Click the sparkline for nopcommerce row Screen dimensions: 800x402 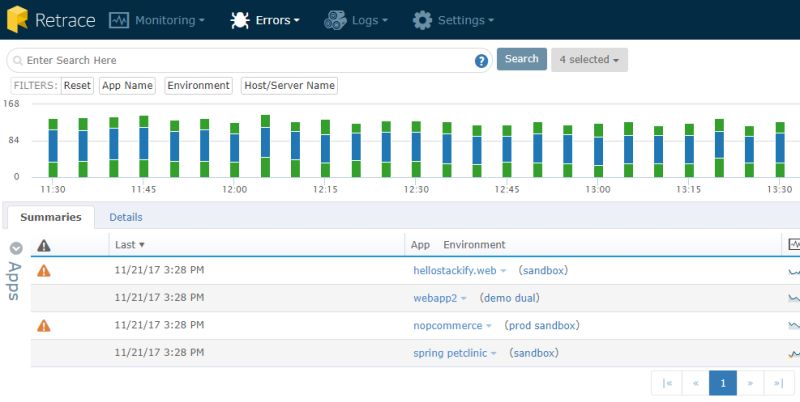794,325
